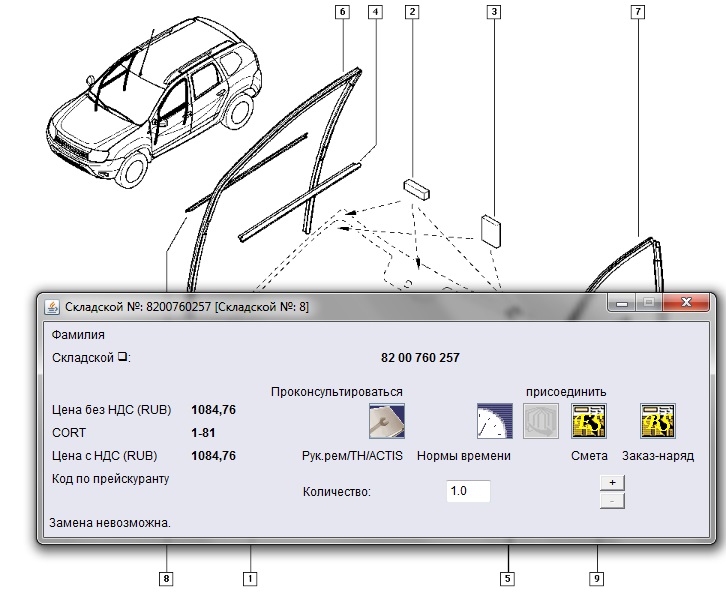Add part to Заказ-наряд work order icon

click(x=657, y=422)
